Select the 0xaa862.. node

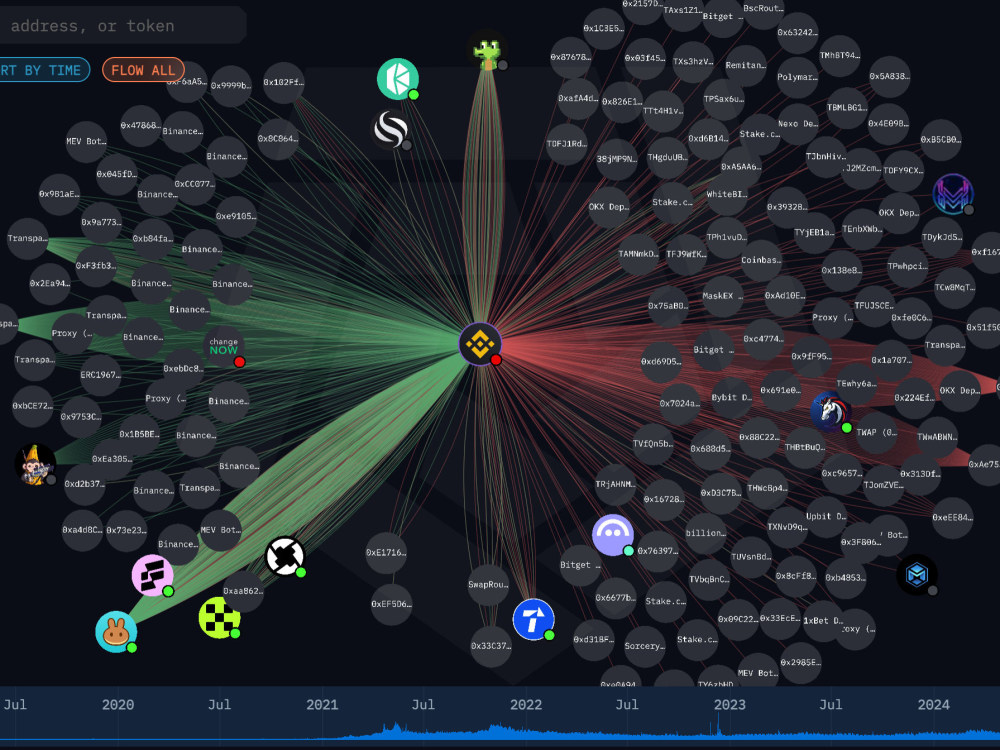(x=243, y=591)
